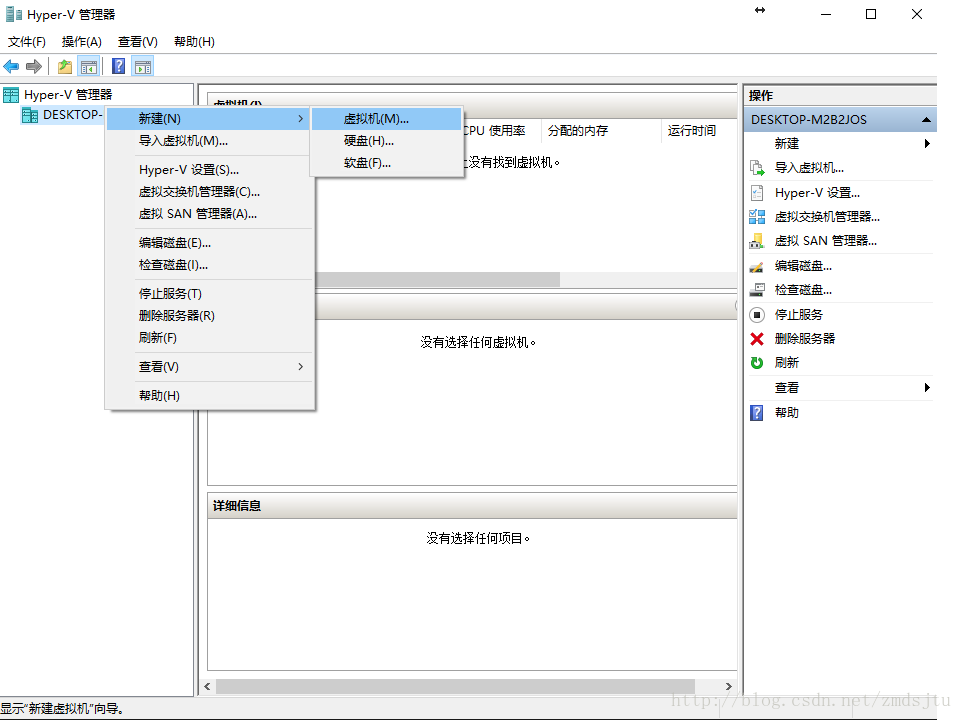Image resolution: width=962 pixels, height=720 pixels.
Task: Open the 文件(F) menu
Action: (26, 42)
